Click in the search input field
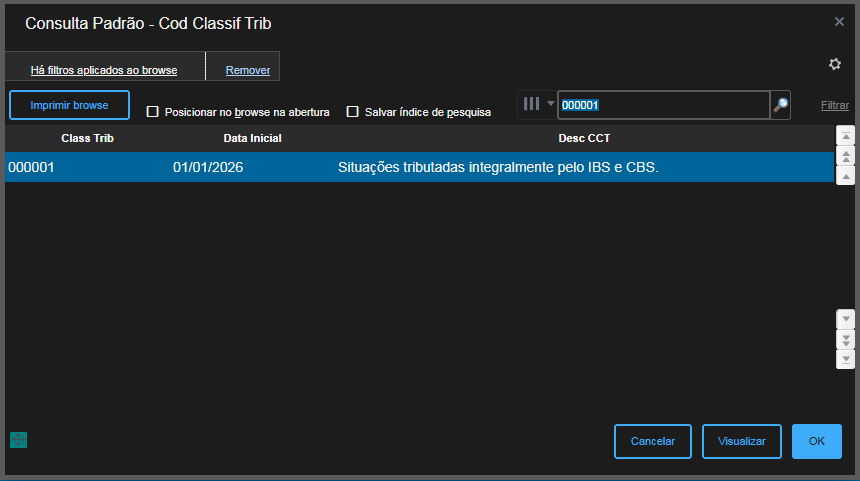The image size is (860, 481). click(x=662, y=105)
